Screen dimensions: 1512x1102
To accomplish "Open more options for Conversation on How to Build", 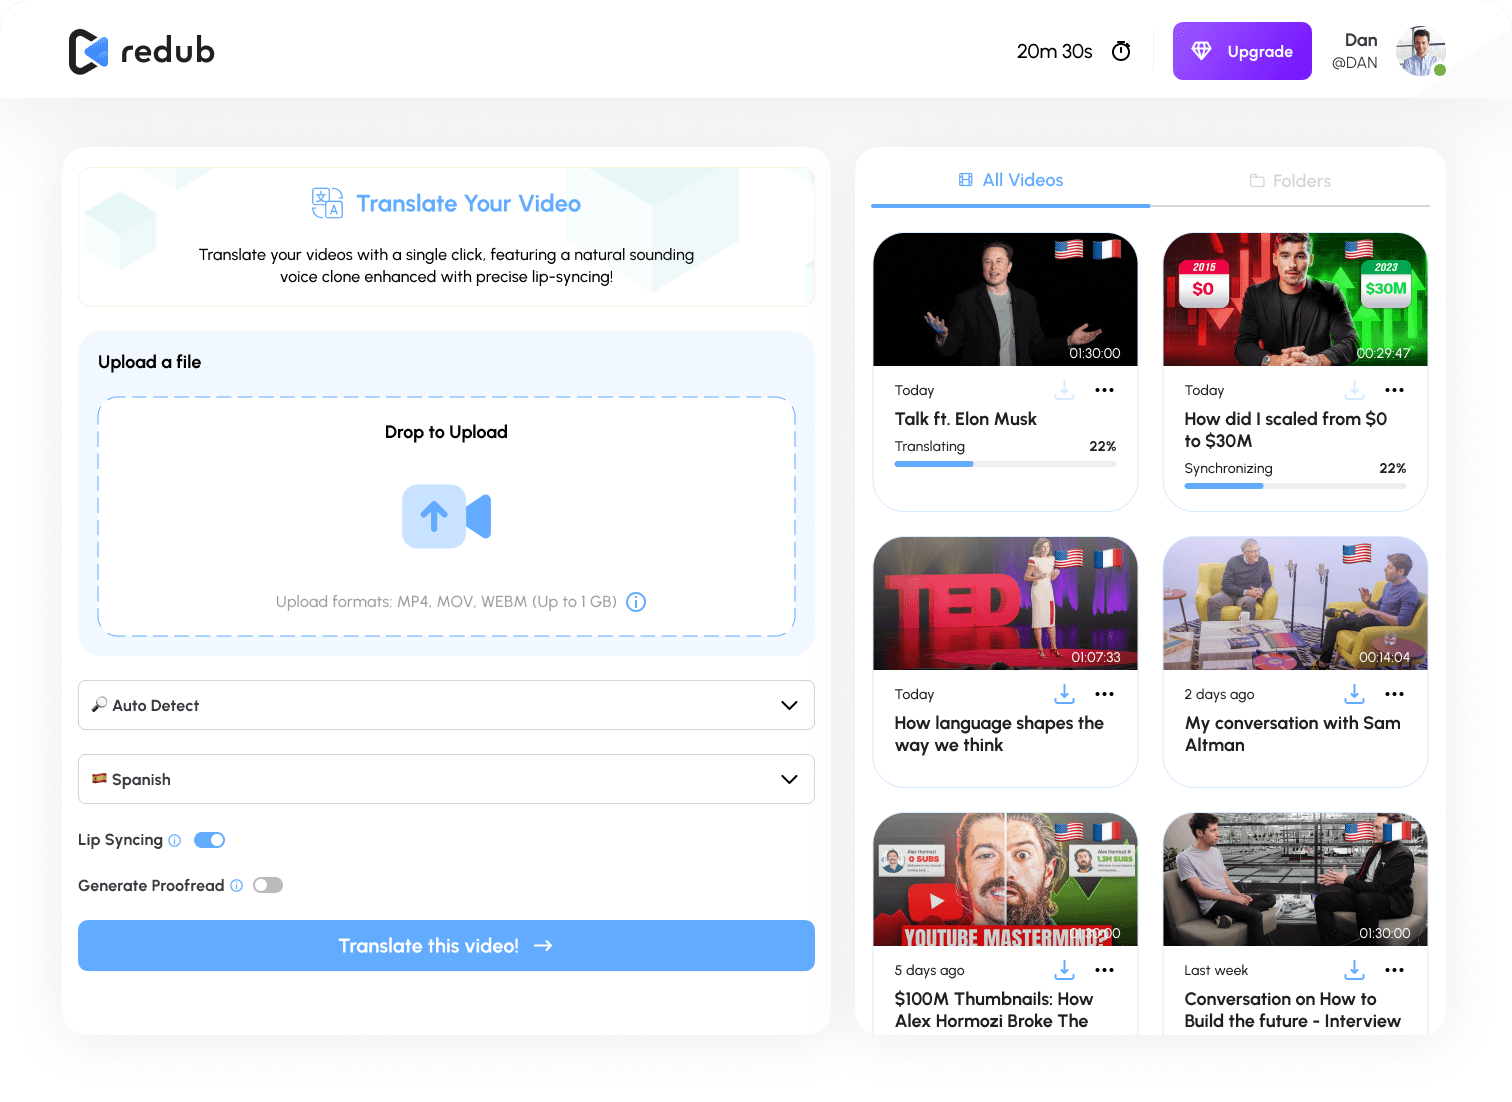I will [x=1395, y=970].
